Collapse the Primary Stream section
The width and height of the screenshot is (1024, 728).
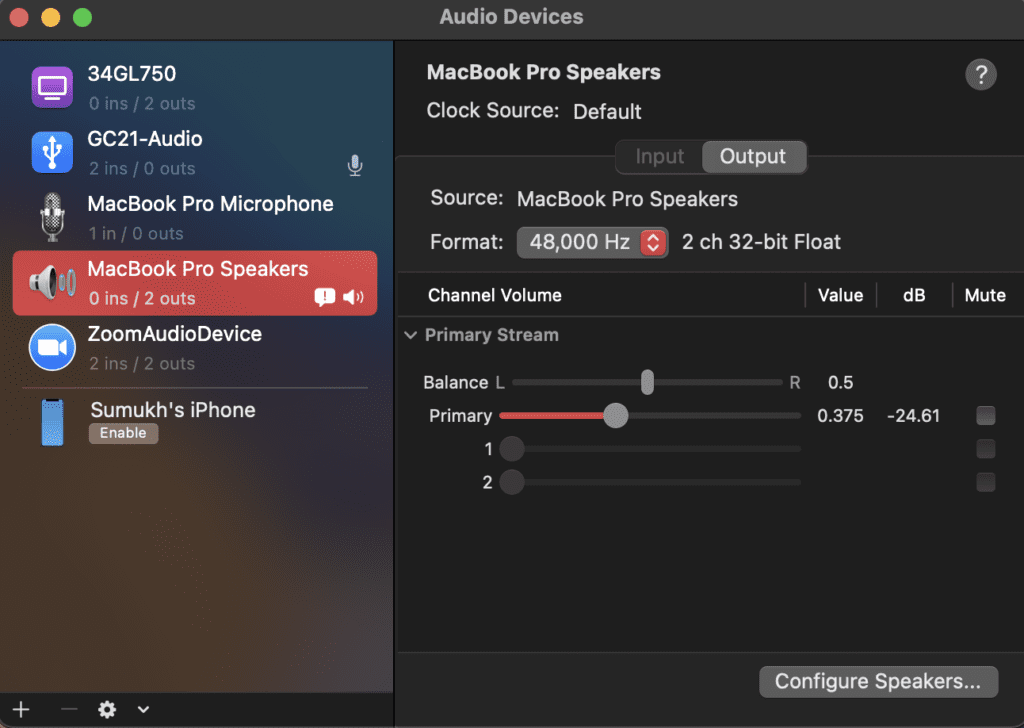click(410, 335)
